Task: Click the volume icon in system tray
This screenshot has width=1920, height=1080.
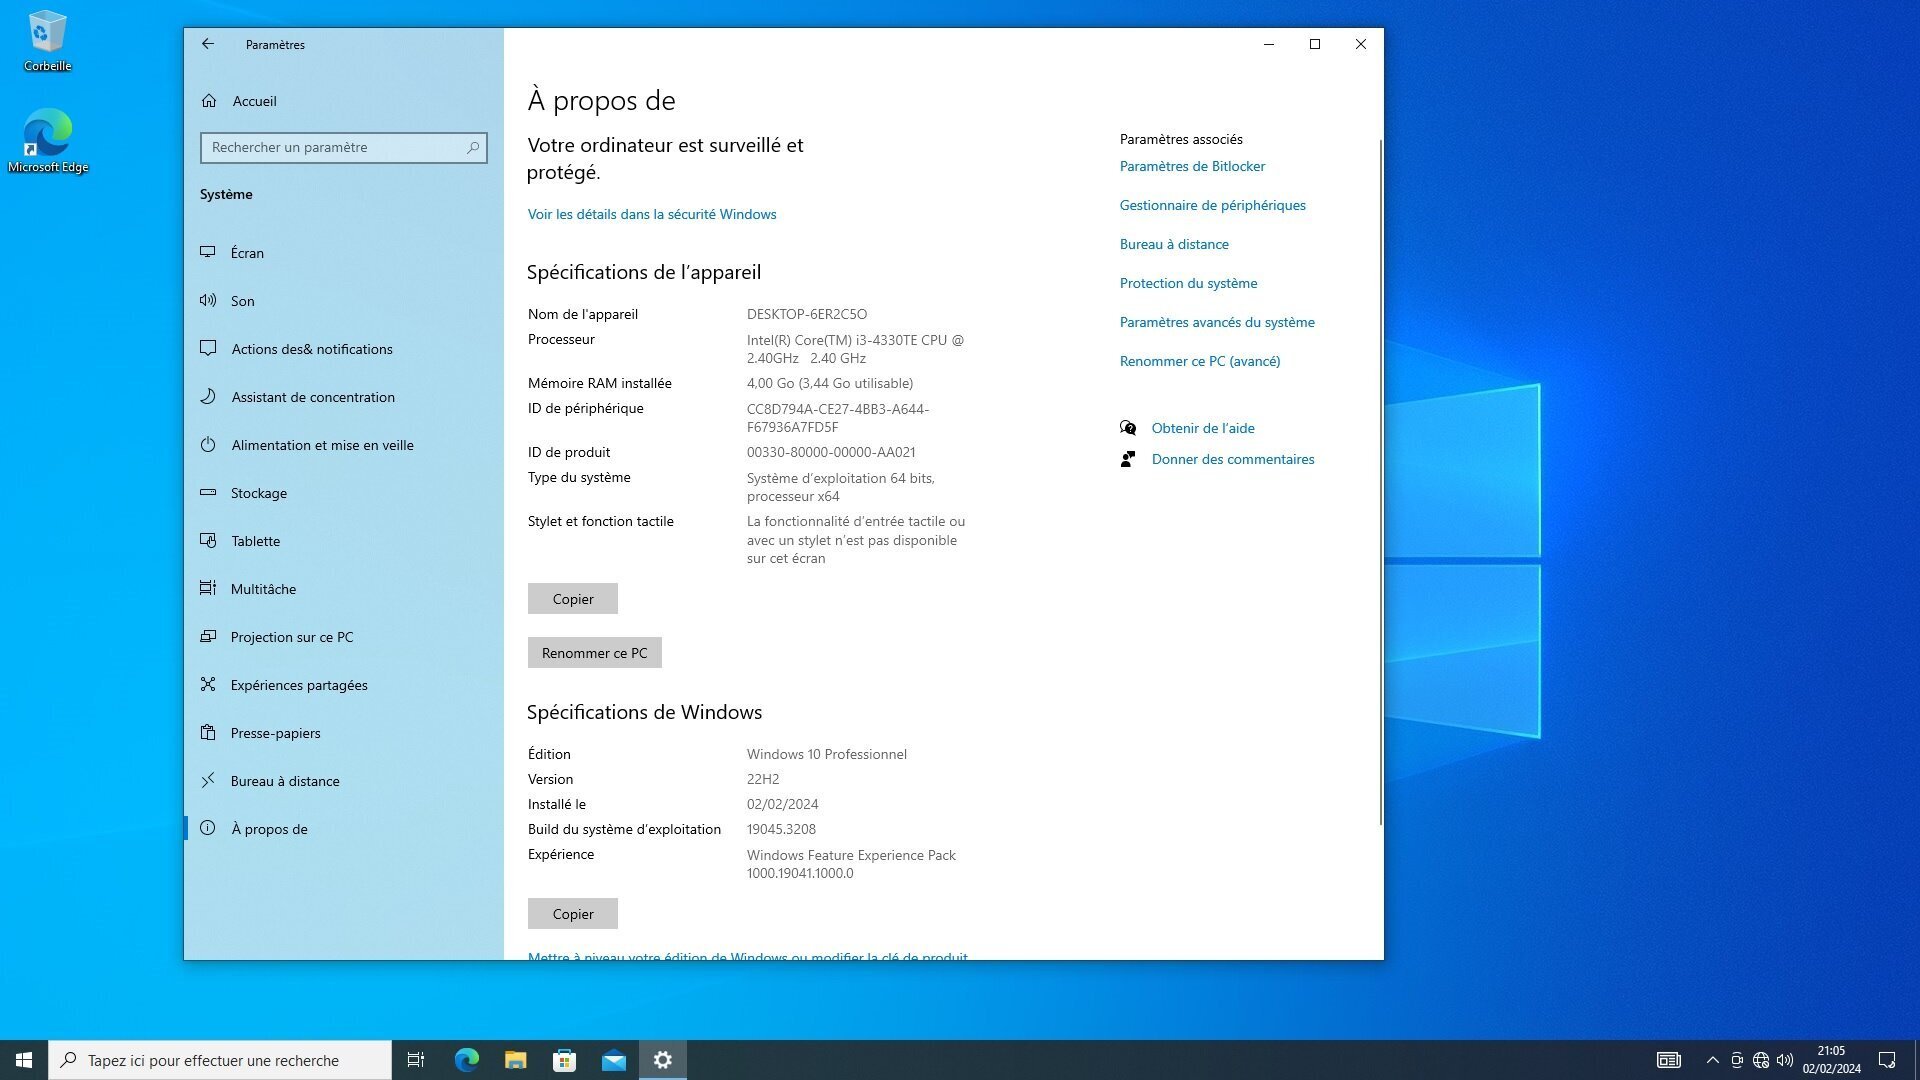Action: point(1785,1060)
